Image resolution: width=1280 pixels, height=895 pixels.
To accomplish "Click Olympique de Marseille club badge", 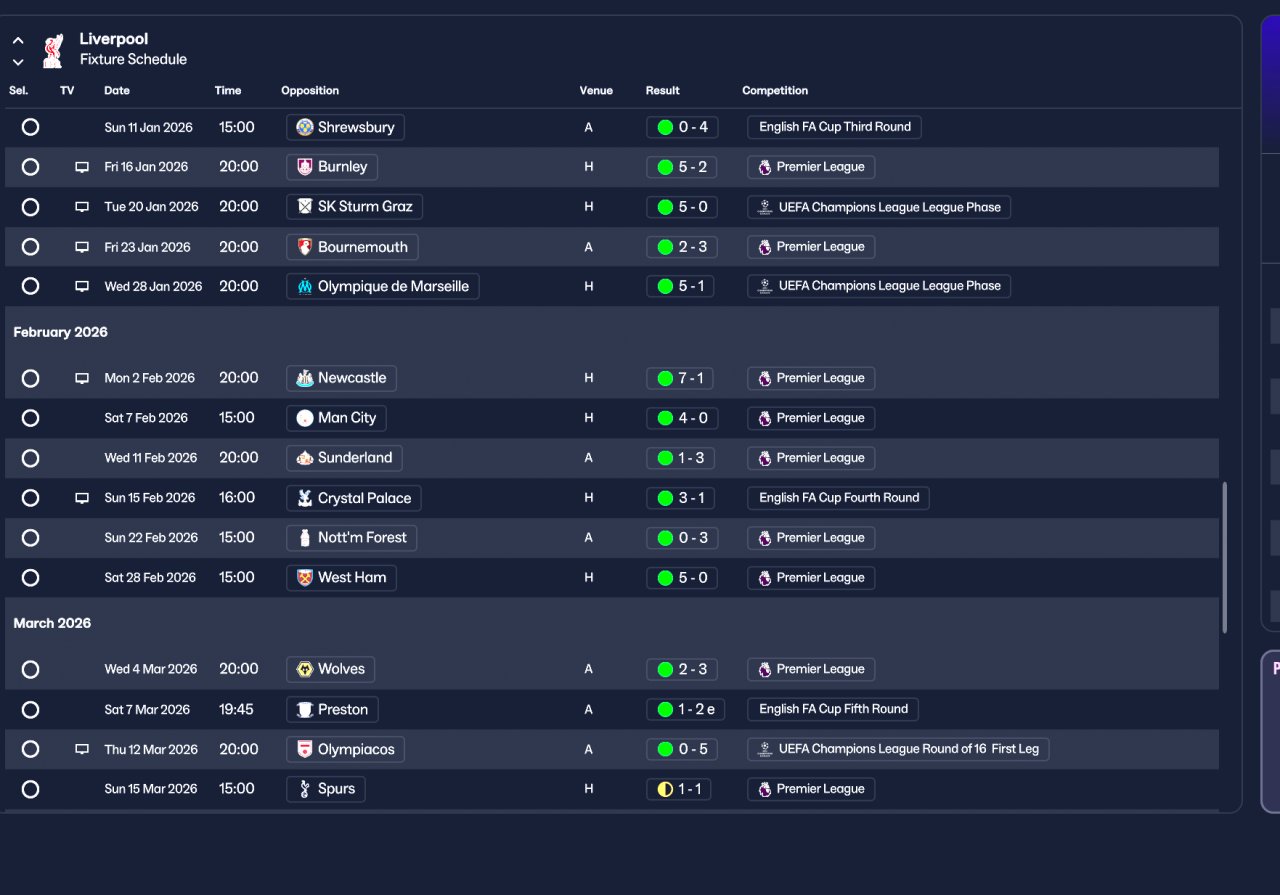I will tap(305, 287).
